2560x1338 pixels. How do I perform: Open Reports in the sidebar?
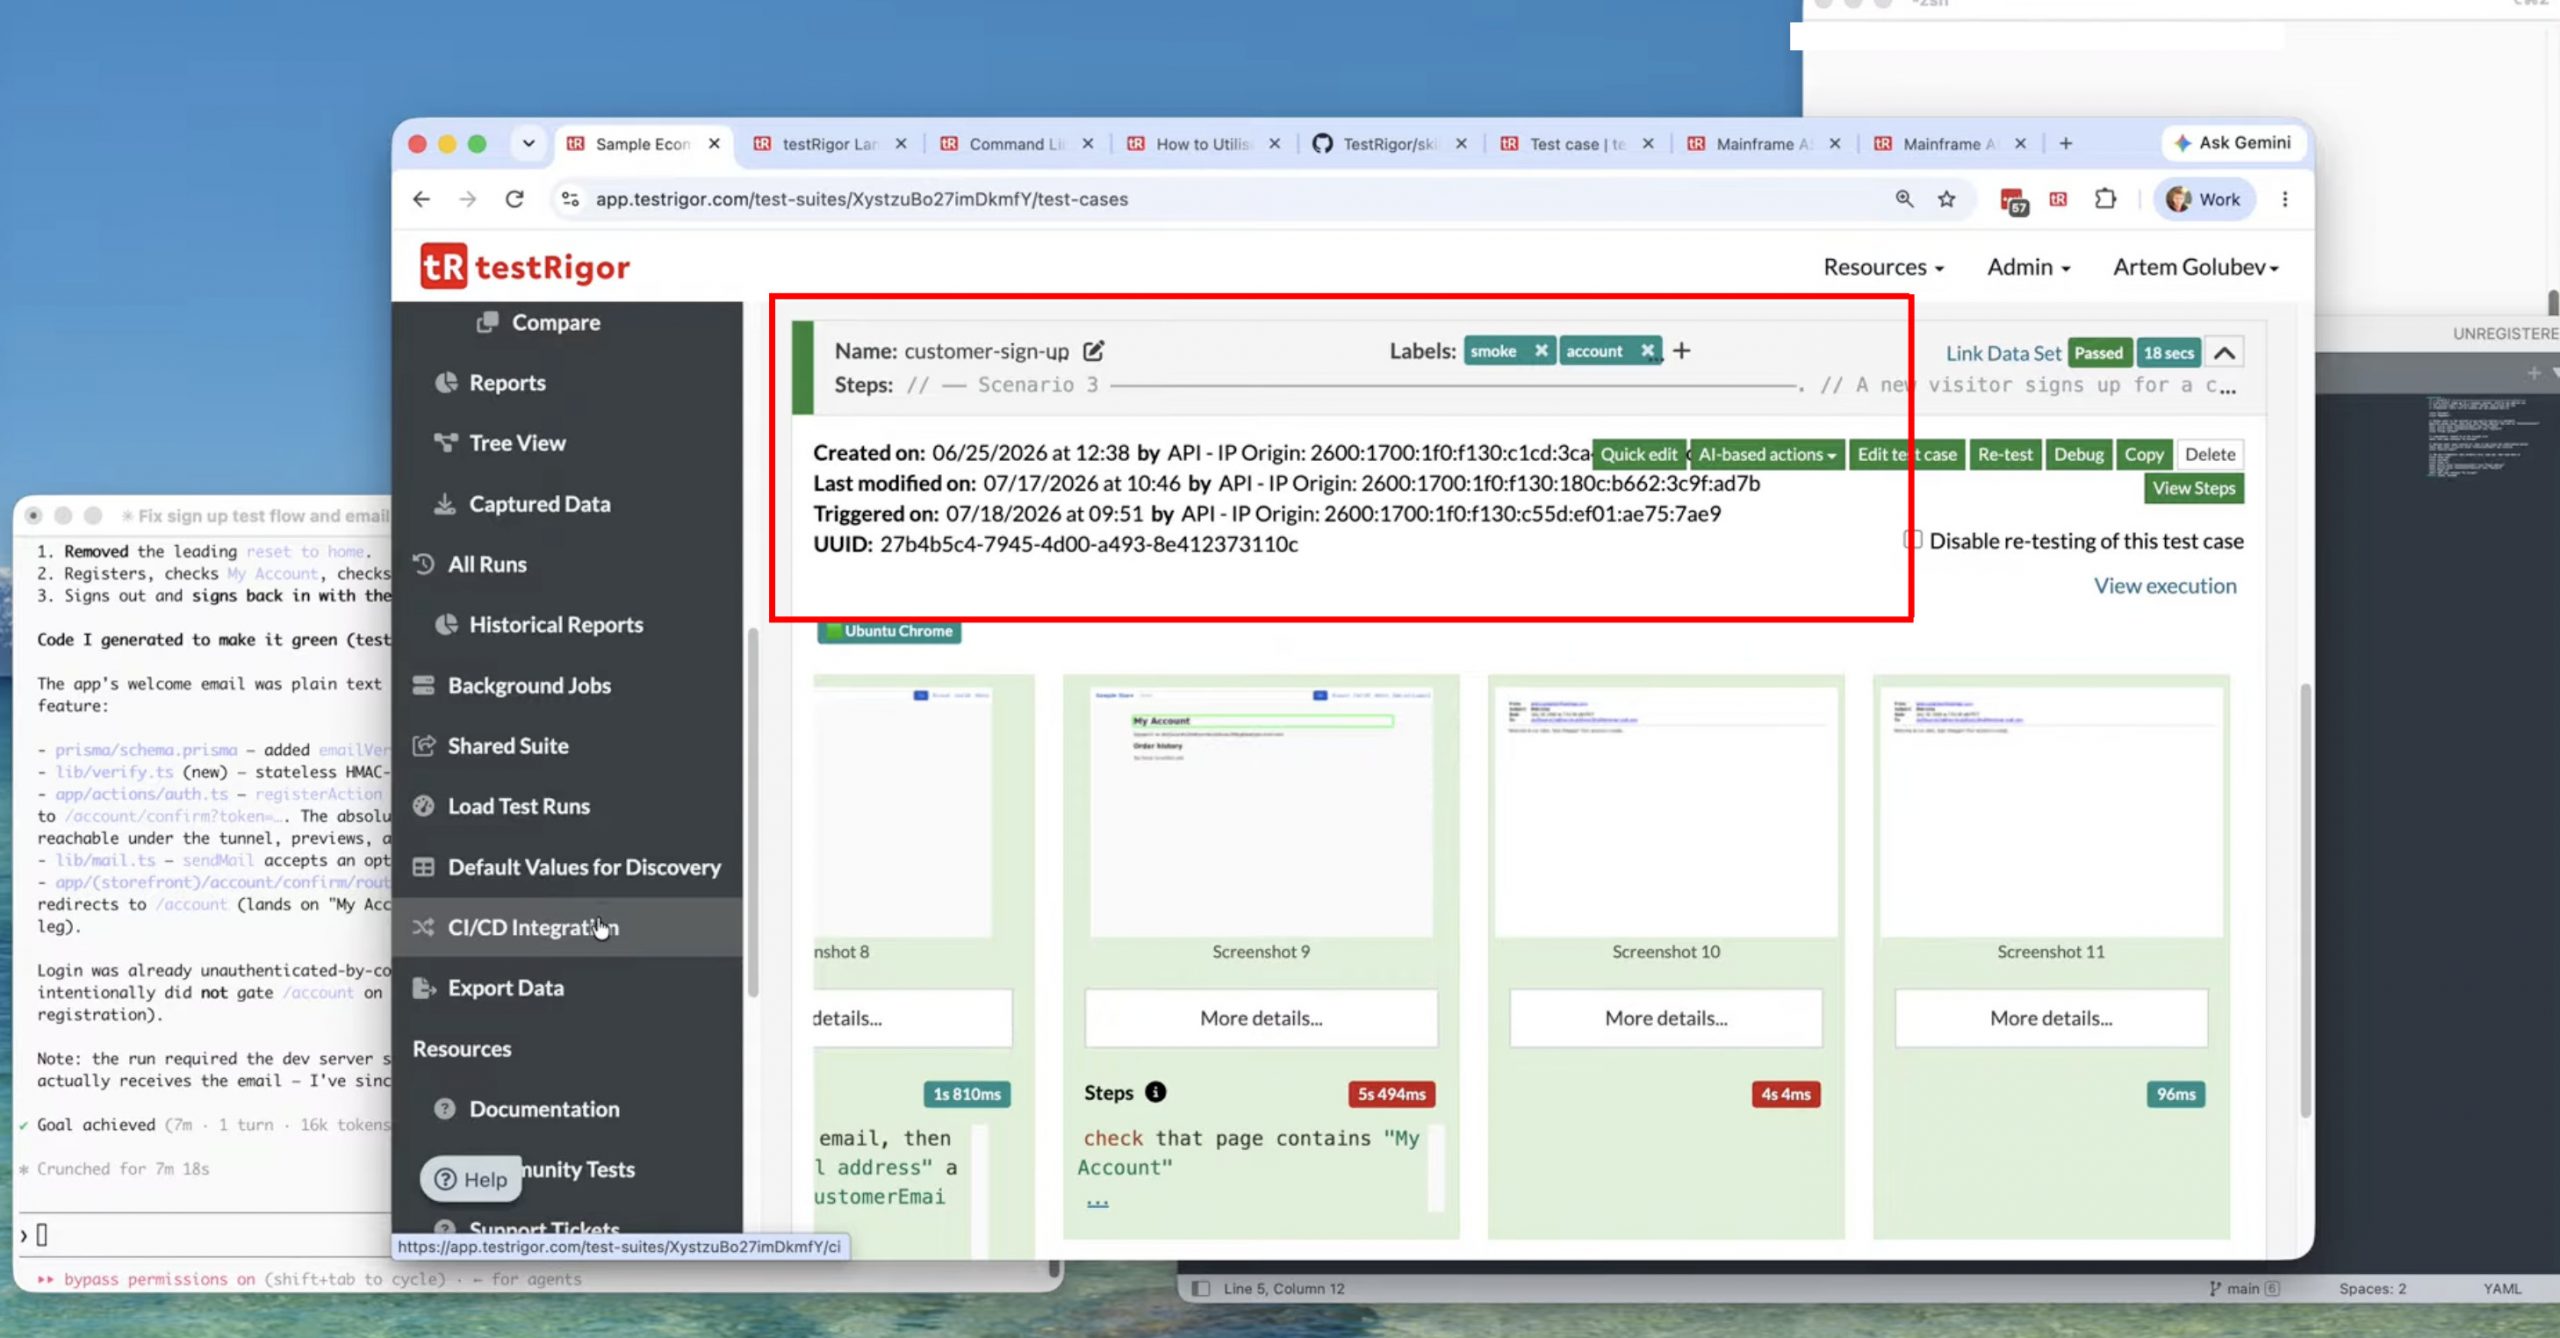[491, 383]
